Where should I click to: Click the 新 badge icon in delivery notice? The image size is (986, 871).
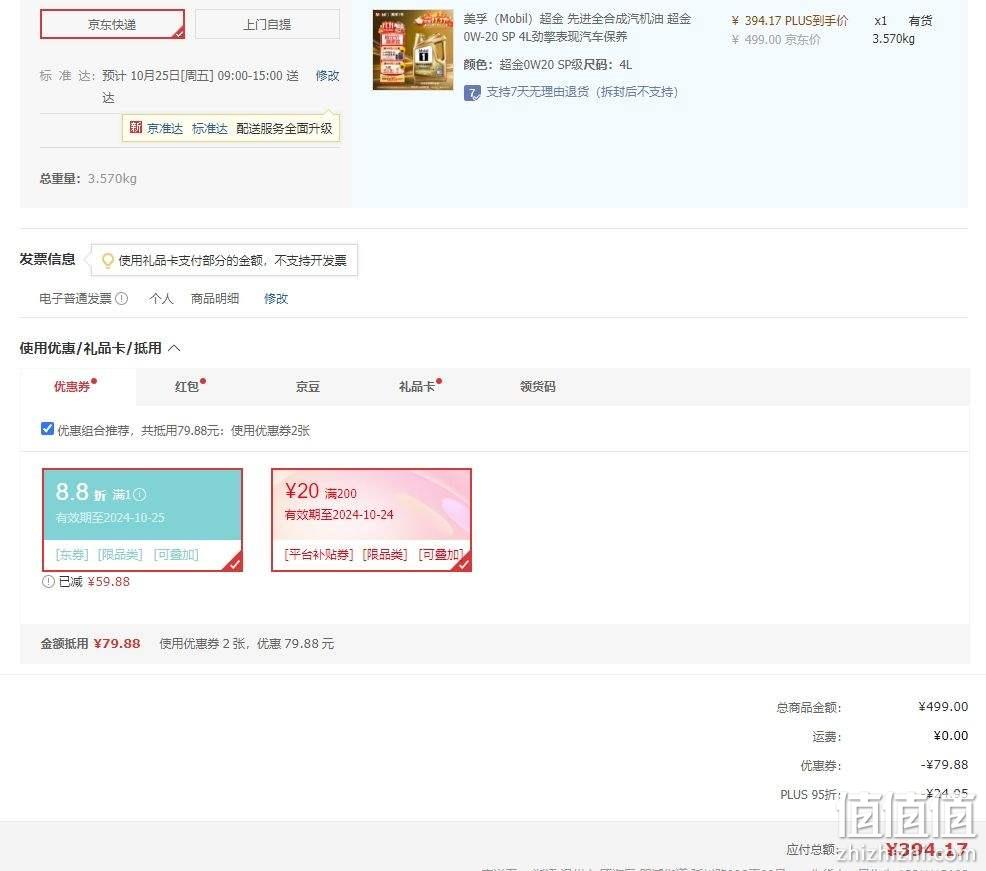pyautogui.click(x=136, y=128)
